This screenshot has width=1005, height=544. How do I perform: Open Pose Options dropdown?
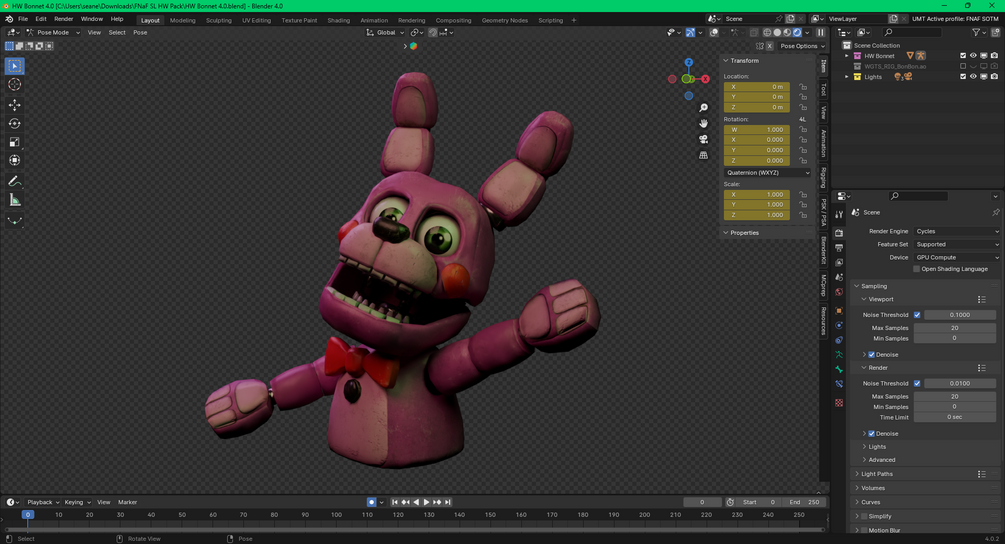(x=801, y=46)
